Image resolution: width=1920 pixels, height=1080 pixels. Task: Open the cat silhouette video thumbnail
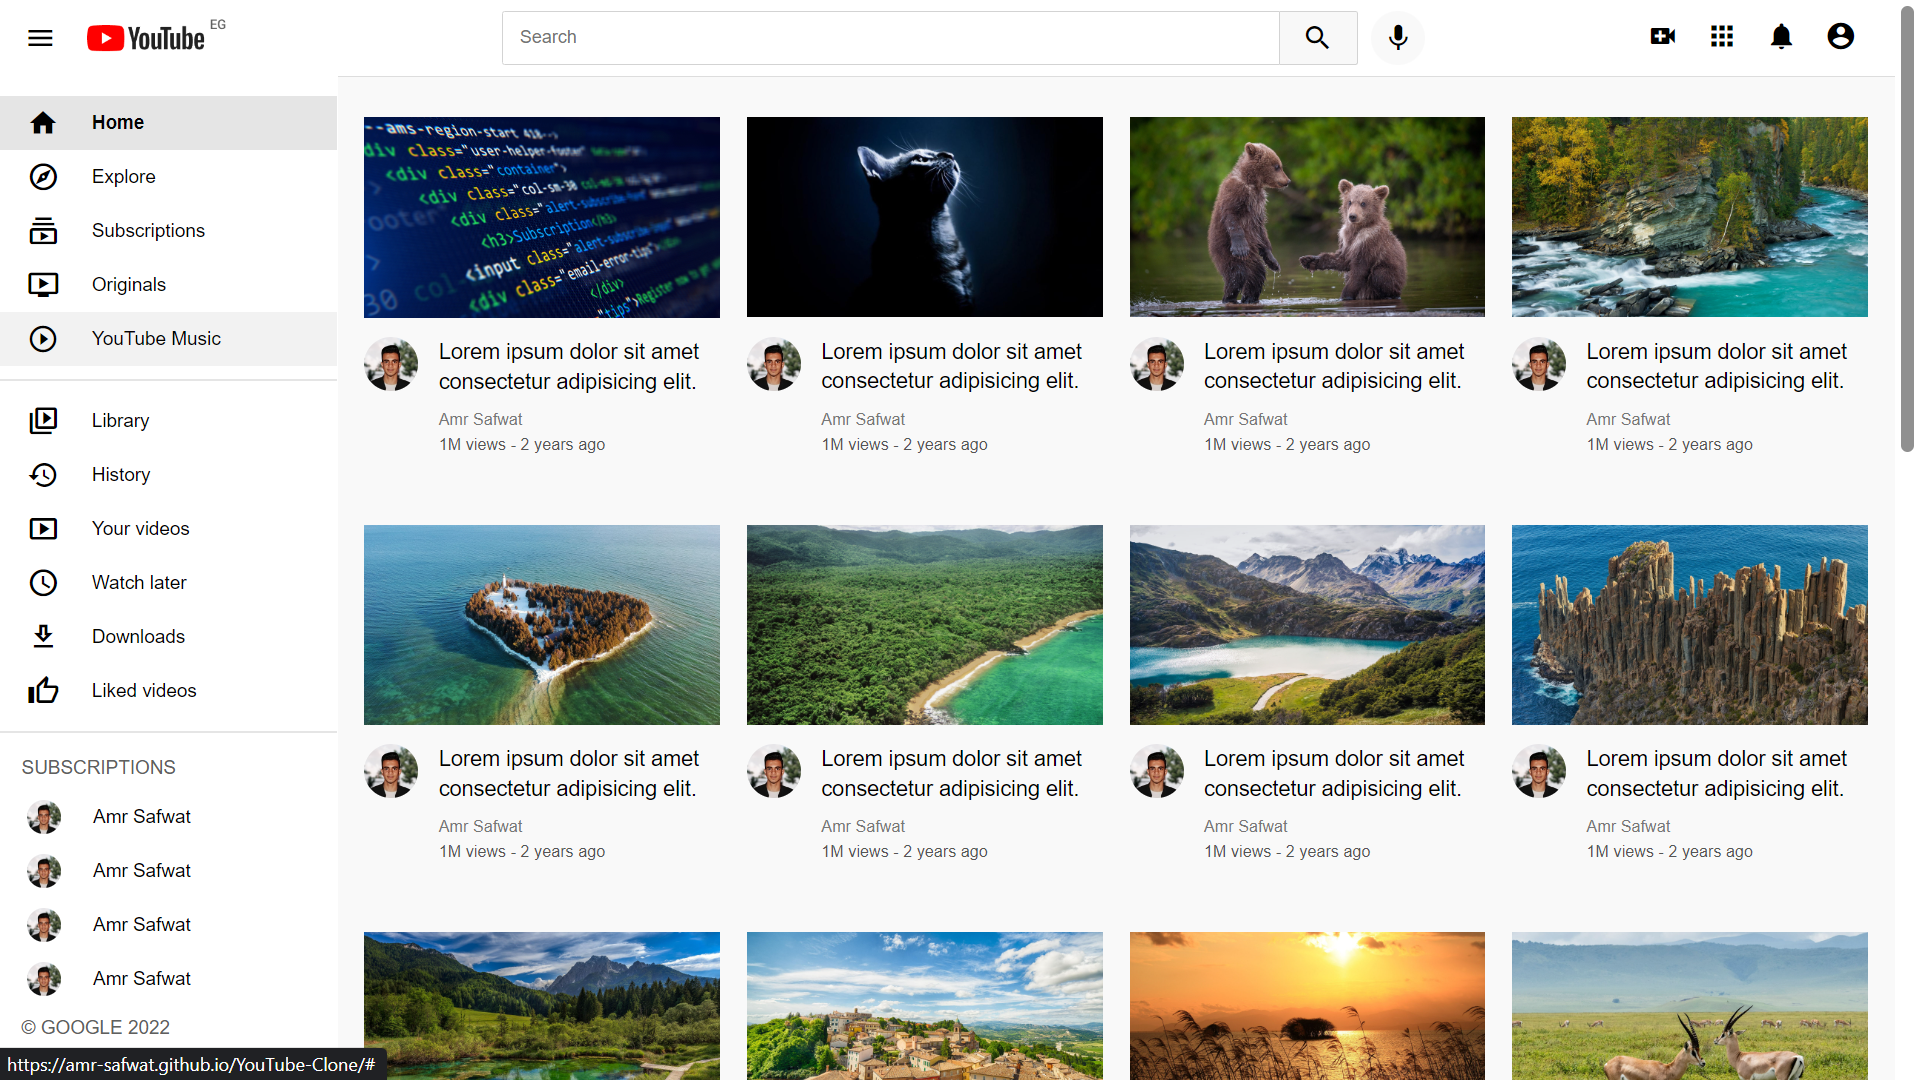[x=925, y=217]
